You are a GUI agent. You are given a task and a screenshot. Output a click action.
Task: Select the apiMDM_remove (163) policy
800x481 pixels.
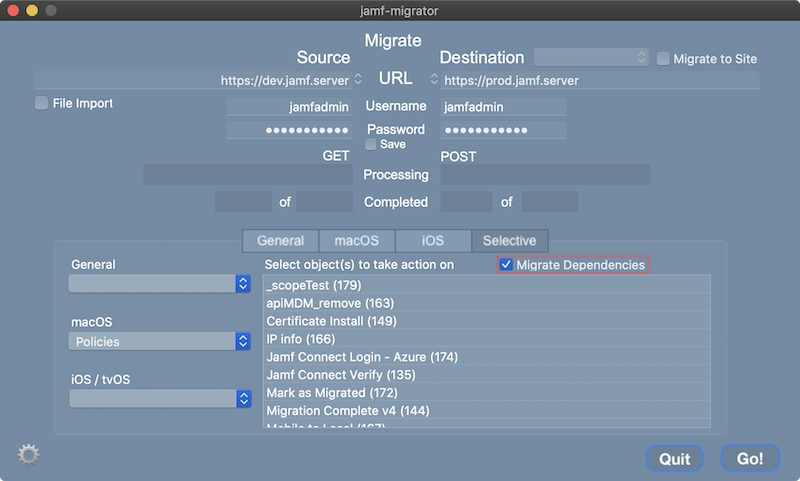click(x=487, y=303)
